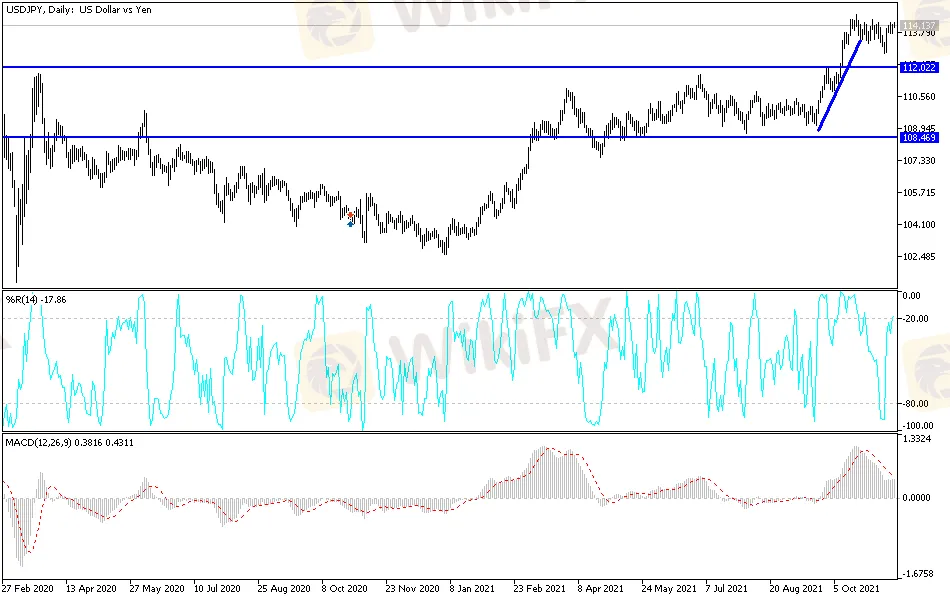Screen dimensions: 950x600
Task: Click the date label '10 Jul 2020'
Action: pos(217,588)
